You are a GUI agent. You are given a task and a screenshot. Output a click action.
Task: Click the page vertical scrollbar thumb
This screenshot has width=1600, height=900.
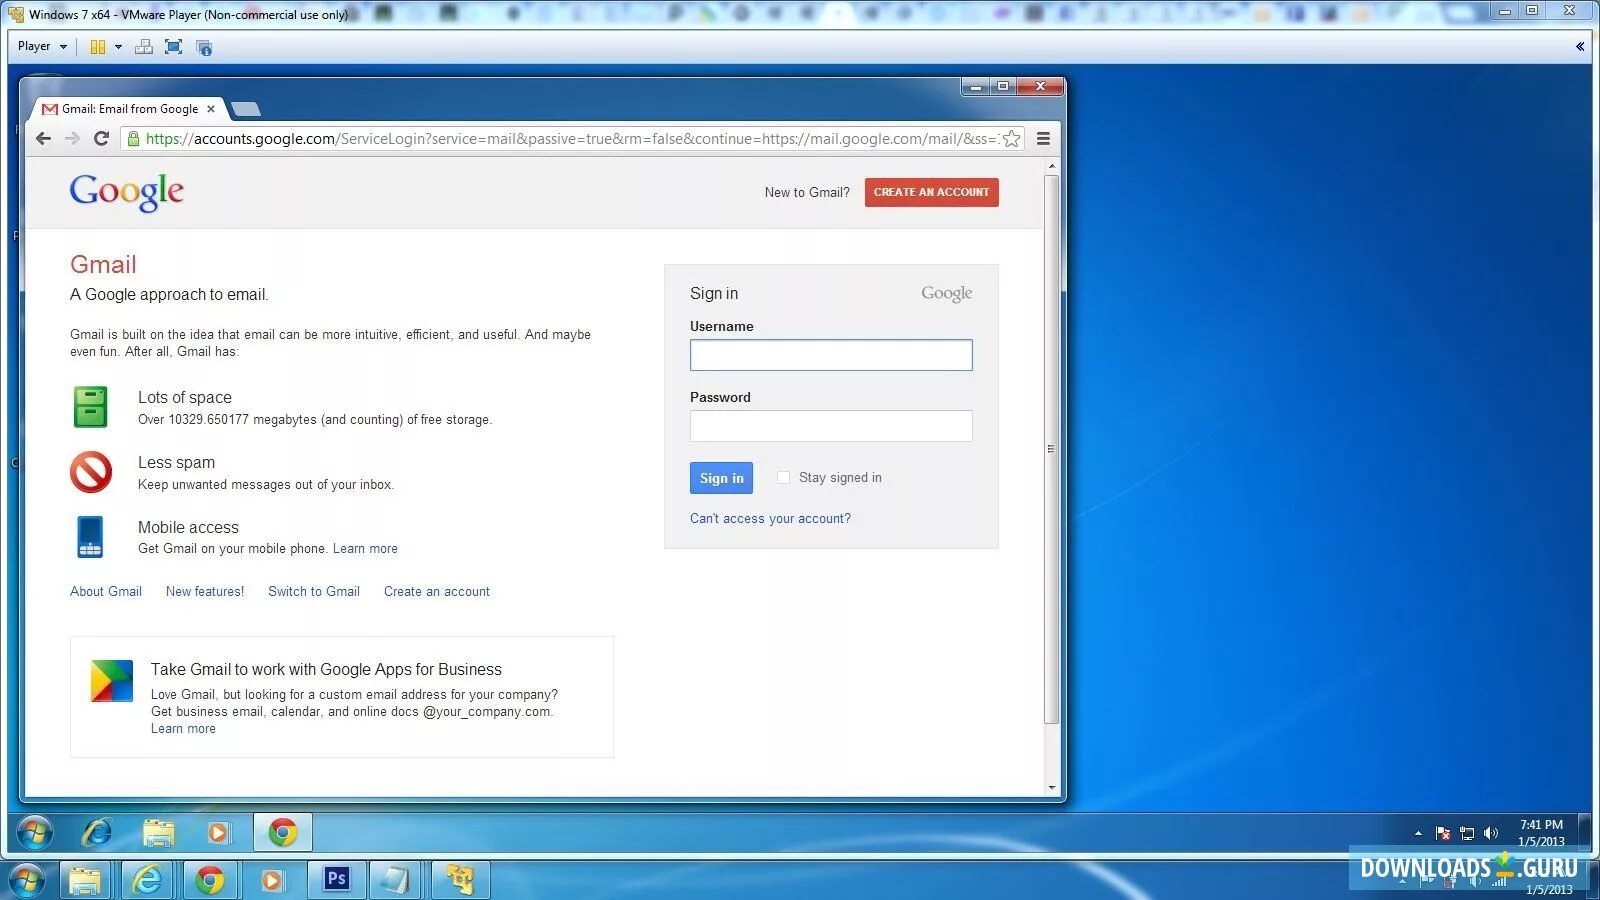point(1051,449)
